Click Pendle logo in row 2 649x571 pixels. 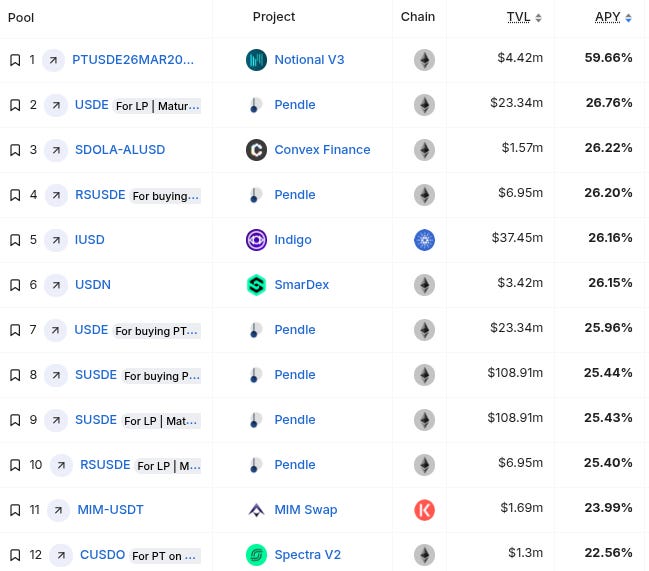pyautogui.click(x=255, y=105)
